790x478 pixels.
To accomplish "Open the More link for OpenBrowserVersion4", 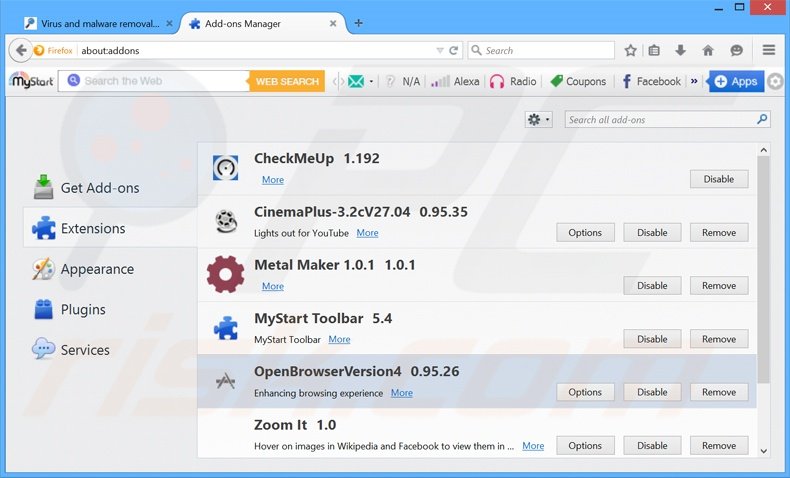I will (402, 393).
